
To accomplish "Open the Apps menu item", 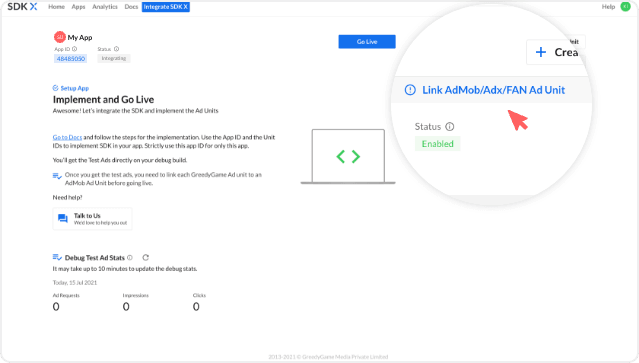I will 78,7.
